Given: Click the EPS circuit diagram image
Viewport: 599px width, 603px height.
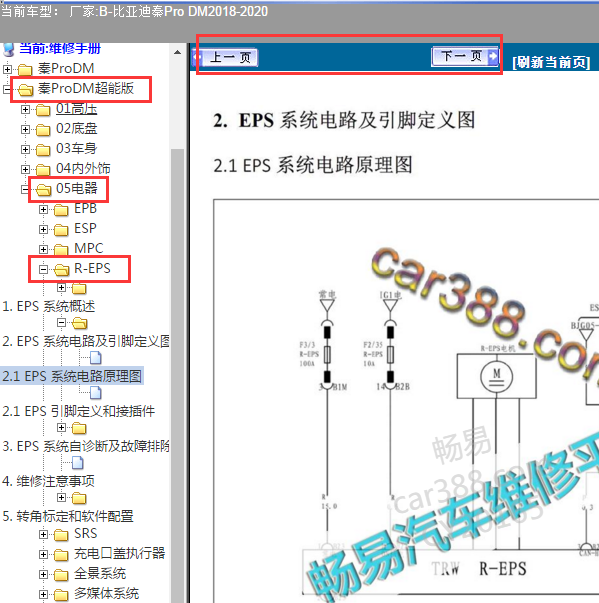Looking at the screenshot, I should click(x=406, y=401).
